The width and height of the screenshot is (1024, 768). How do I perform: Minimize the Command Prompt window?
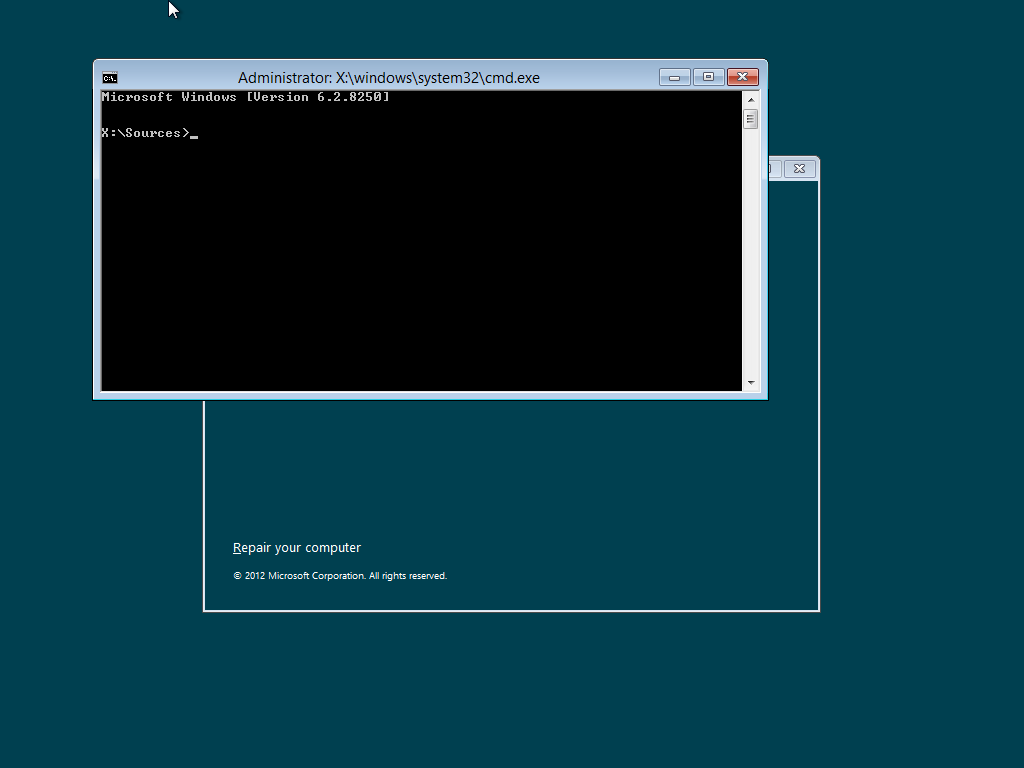(675, 77)
